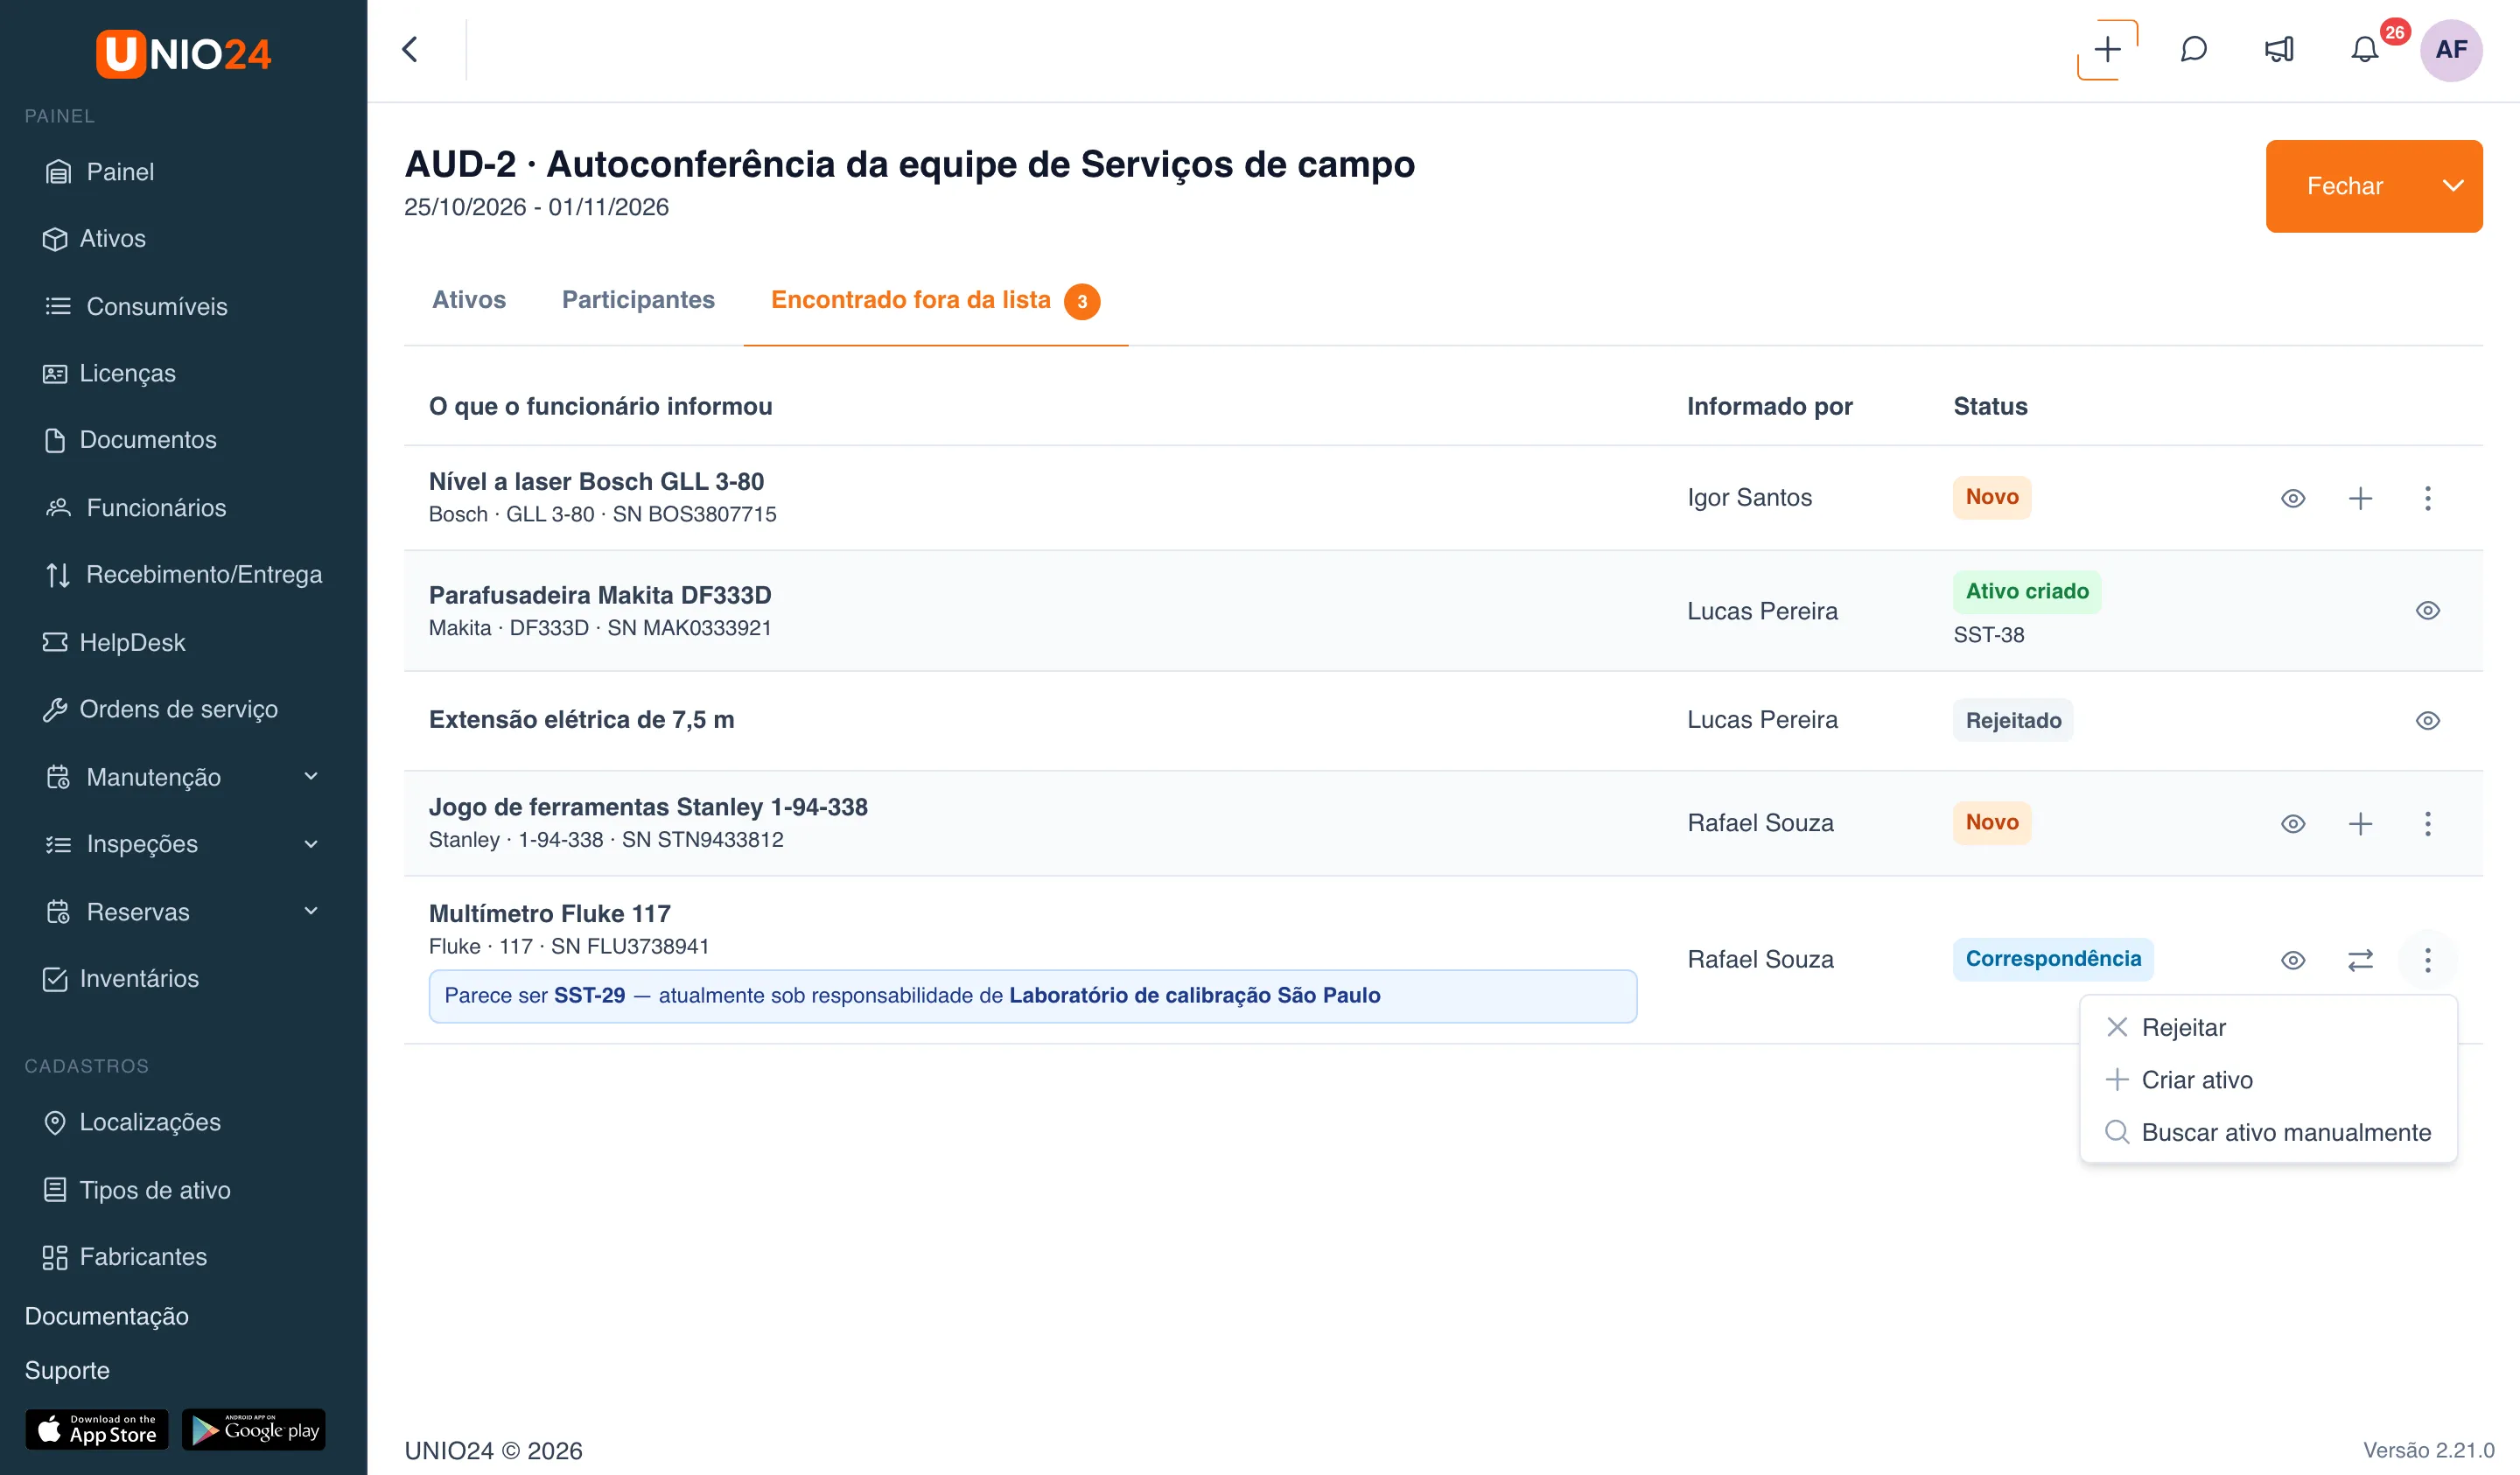This screenshot has height=1475, width=2520.
Task: Open the AF user avatar menu
Action: coord(2451,49)
